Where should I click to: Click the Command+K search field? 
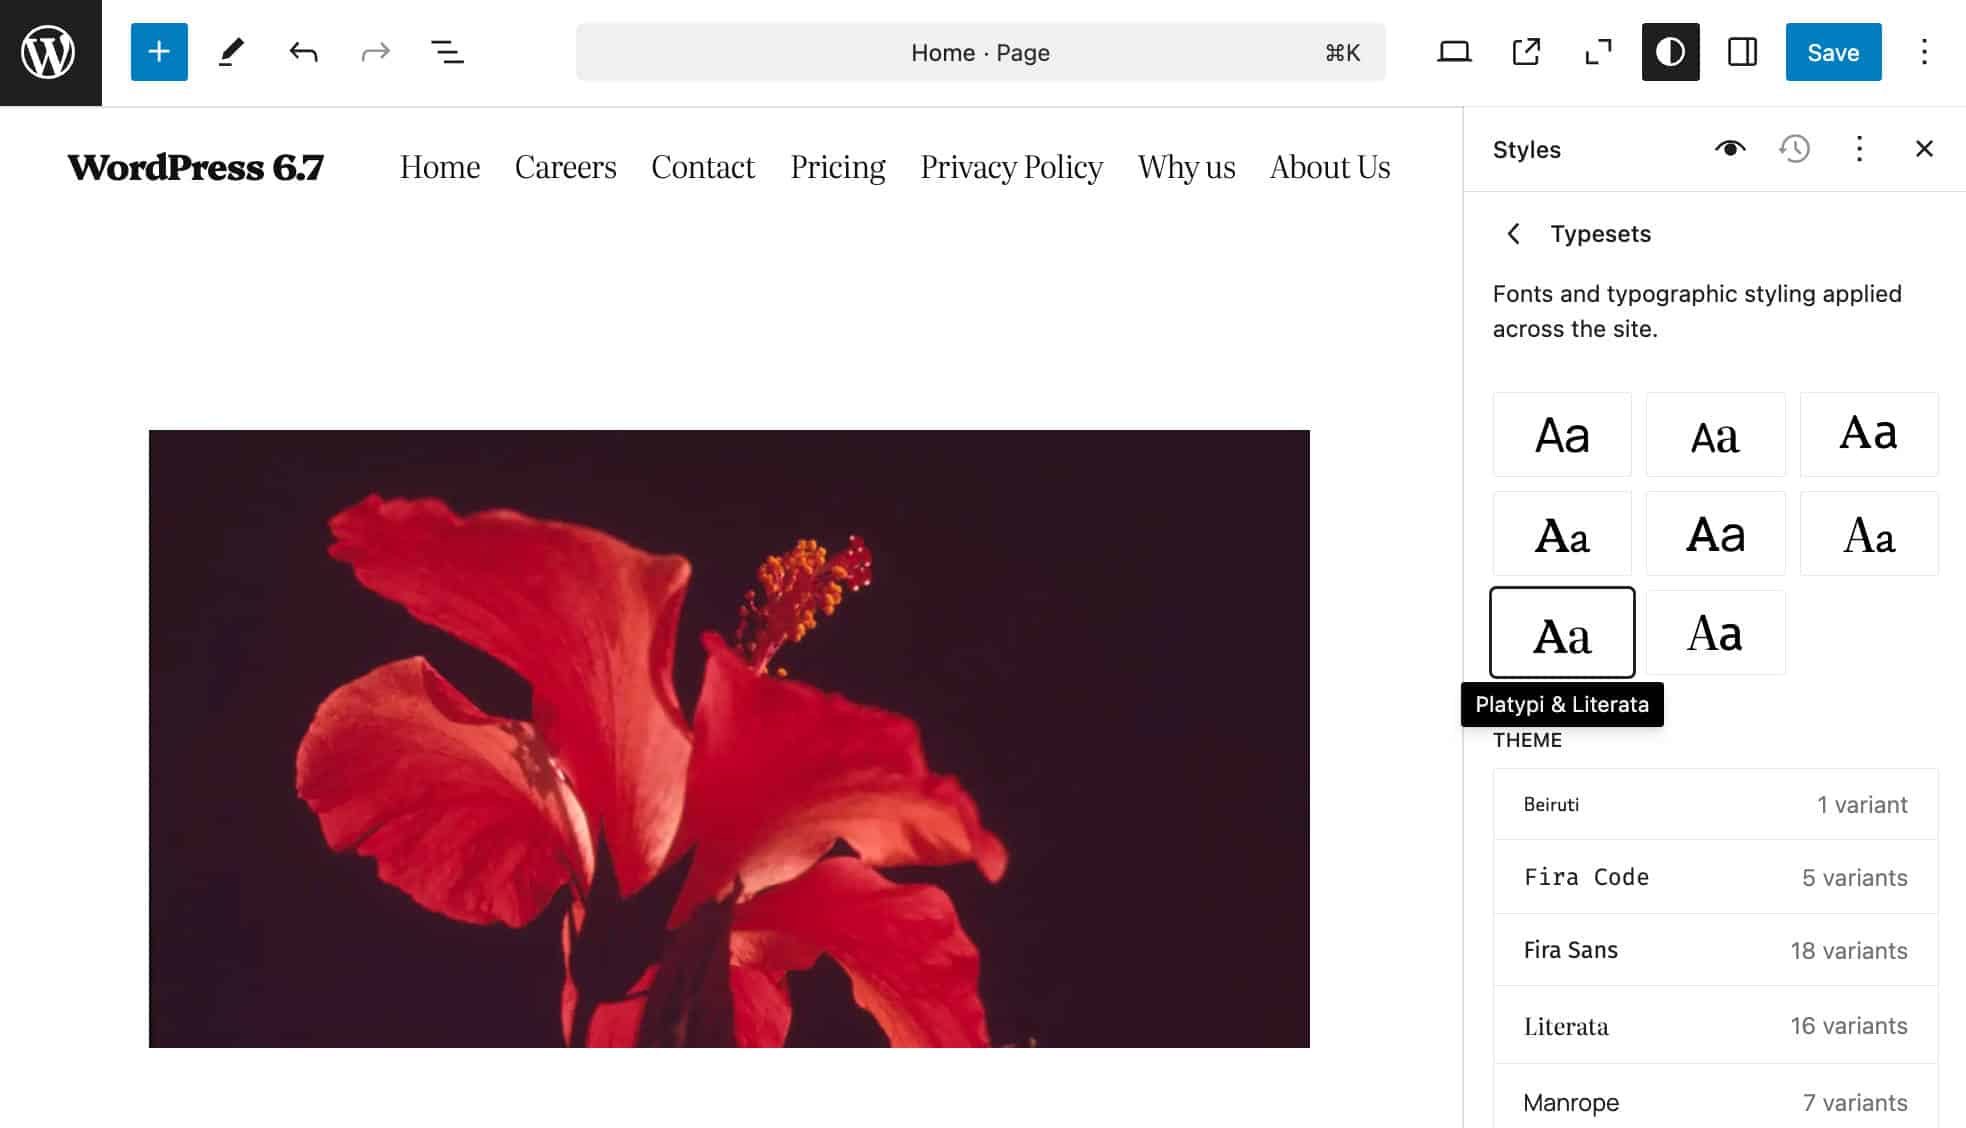980,51
